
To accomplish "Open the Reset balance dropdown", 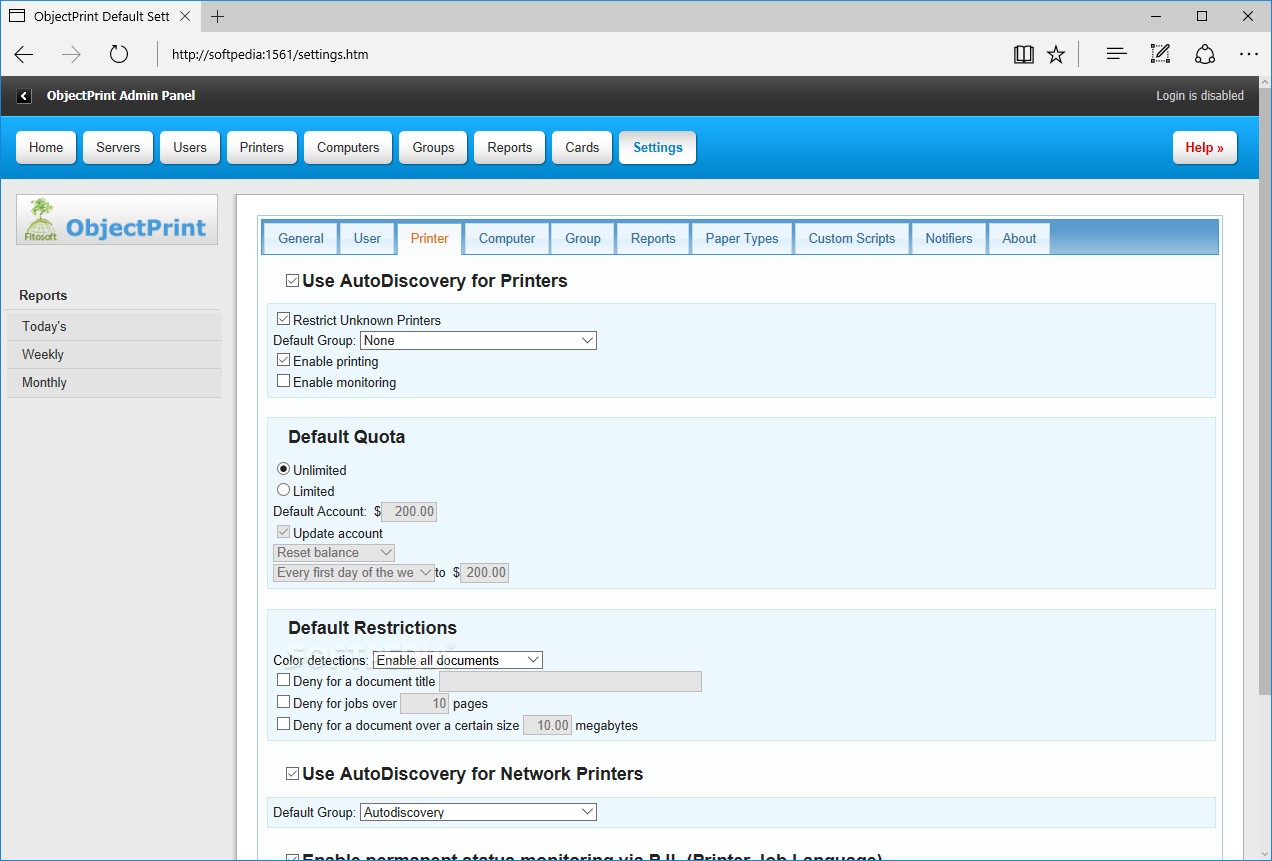I will 334,552.
